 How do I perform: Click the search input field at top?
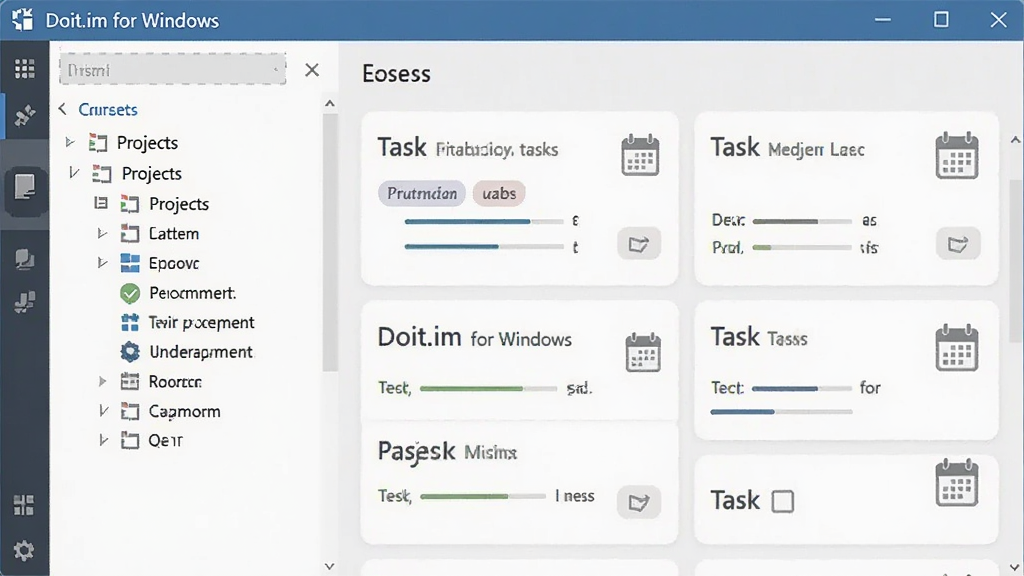click(x=172, y=69)
